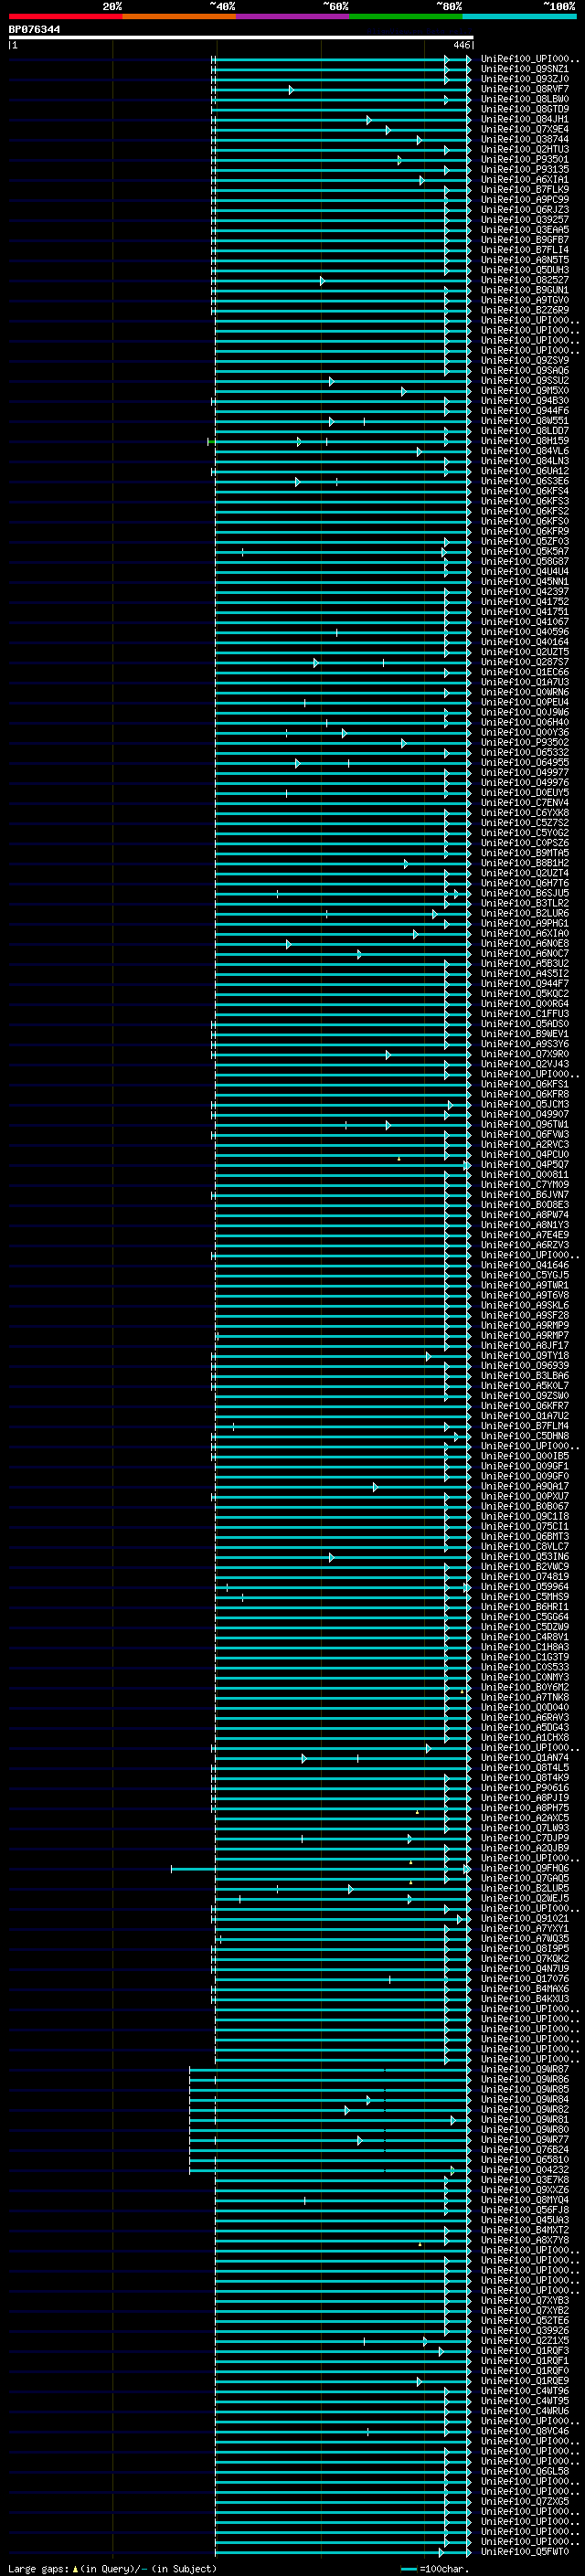Open hit UniRef100_Q9SNZ1
The height and width of the screenshot is (2576, 585).
(524, 69)
